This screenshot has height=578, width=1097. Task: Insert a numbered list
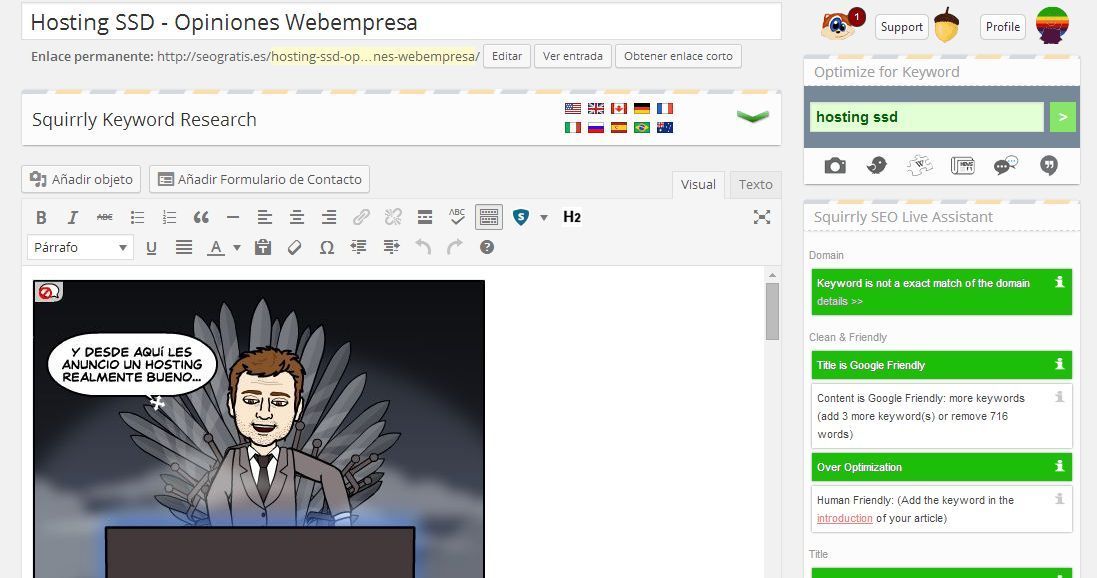coord(169,218)
